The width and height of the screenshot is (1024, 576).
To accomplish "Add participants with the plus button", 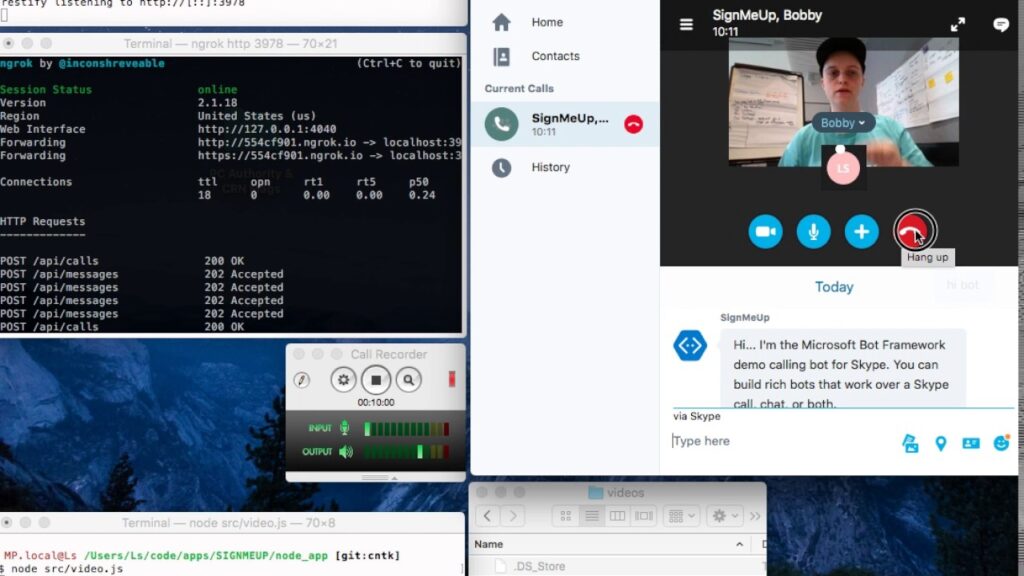I will coord(862,231).
